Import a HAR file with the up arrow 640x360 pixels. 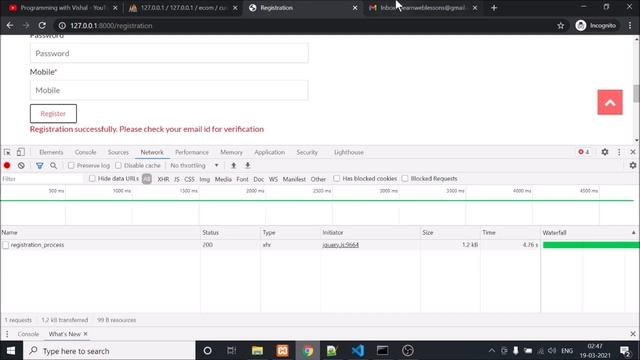(x=233, y=165)
